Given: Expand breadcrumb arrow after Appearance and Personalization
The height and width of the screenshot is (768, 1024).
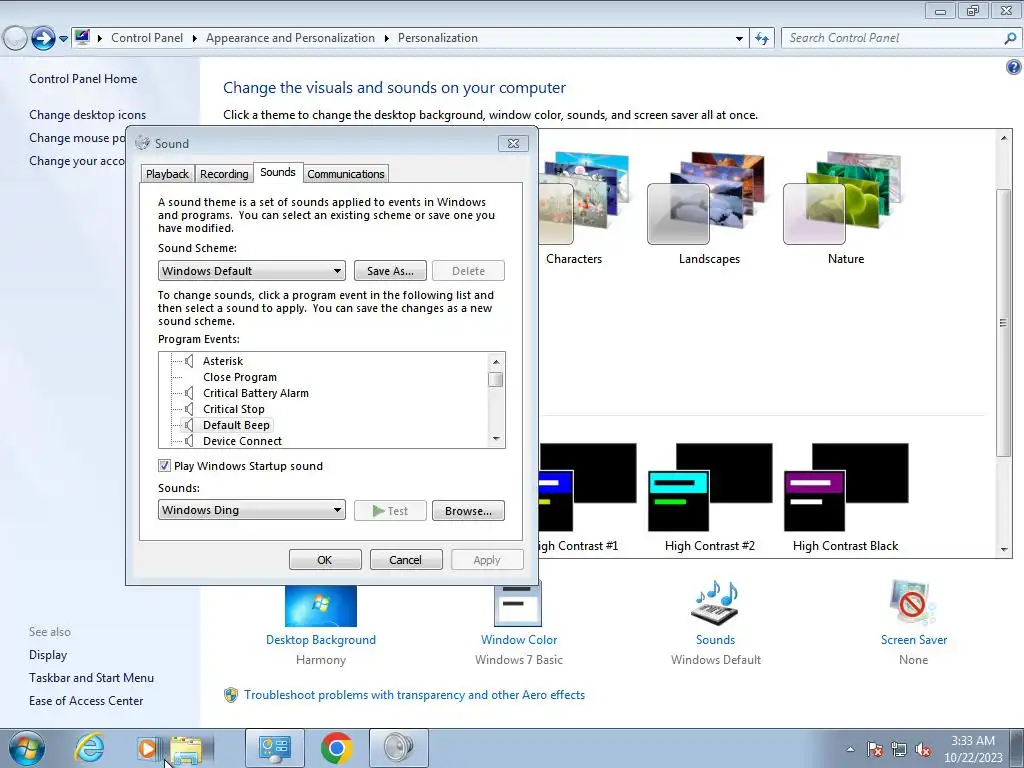Looking at the screenshot, I should coord(387,38).
